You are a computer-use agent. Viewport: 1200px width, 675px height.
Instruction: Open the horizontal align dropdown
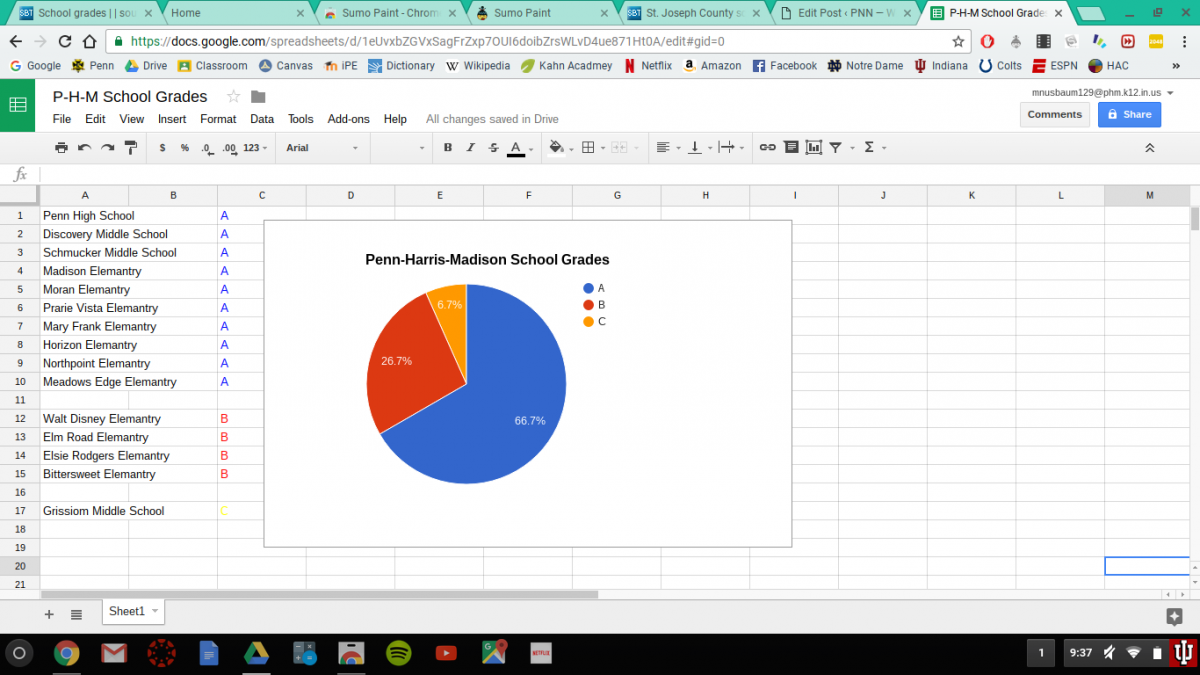pyautogui.click(x=667, y=147)
